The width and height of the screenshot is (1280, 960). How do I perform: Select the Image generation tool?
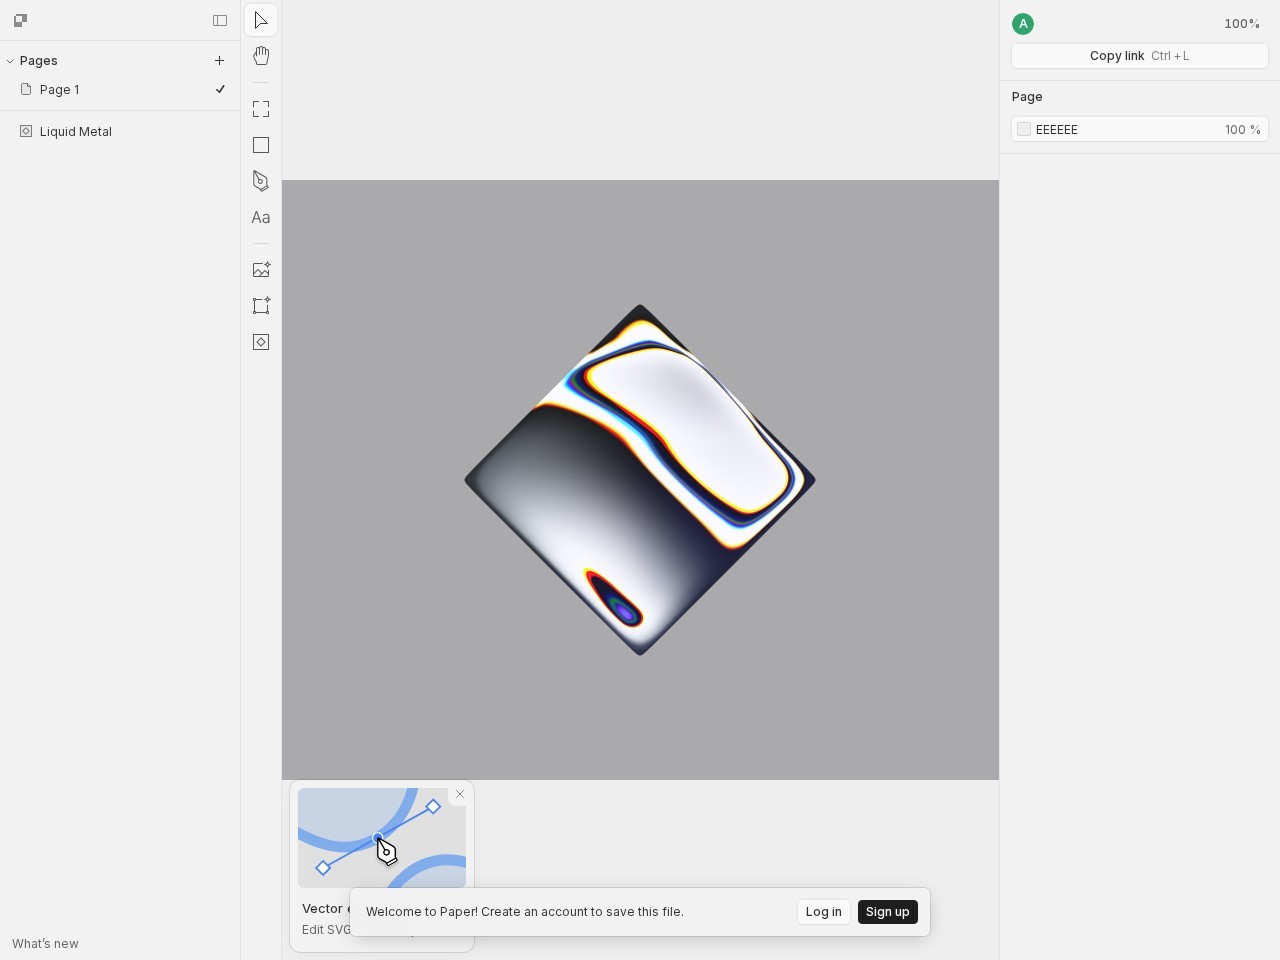261,270
